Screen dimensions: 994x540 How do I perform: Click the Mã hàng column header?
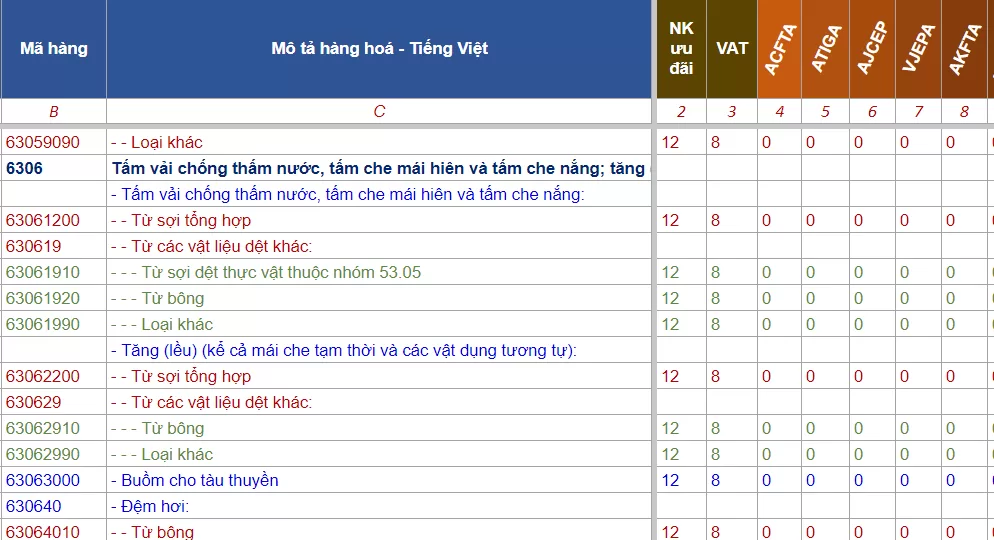(x=53, y=49)
